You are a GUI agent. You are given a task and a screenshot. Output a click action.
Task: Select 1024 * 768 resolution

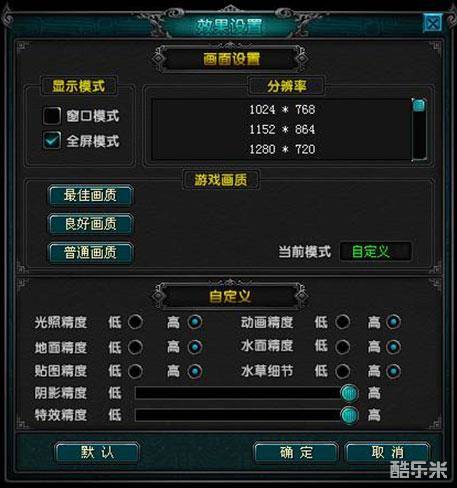pos(282,109)
